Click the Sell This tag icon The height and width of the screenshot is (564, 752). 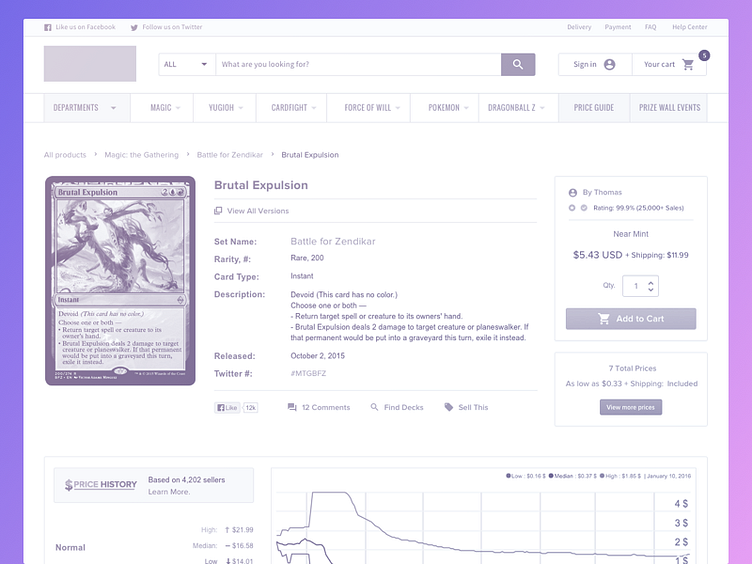(x=448, y=407)
